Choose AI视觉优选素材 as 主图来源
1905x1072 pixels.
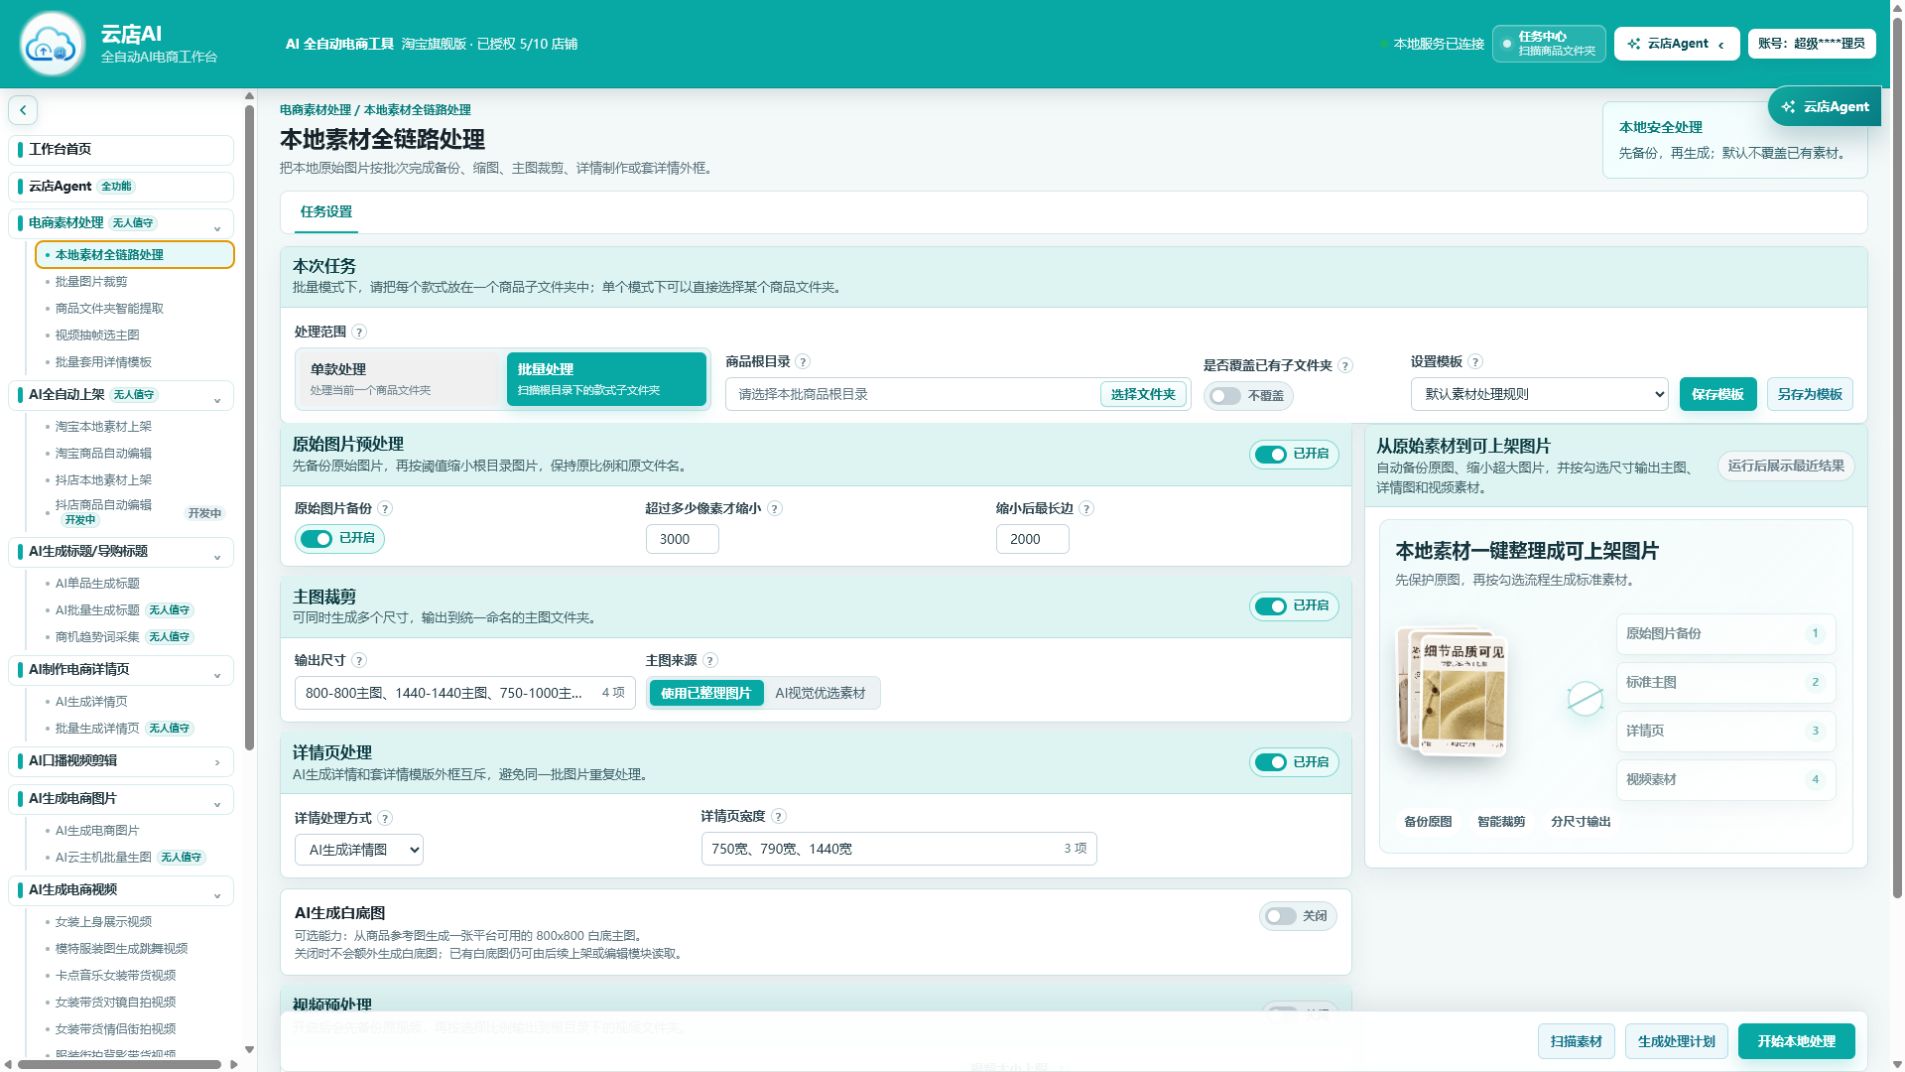(820, 694)
